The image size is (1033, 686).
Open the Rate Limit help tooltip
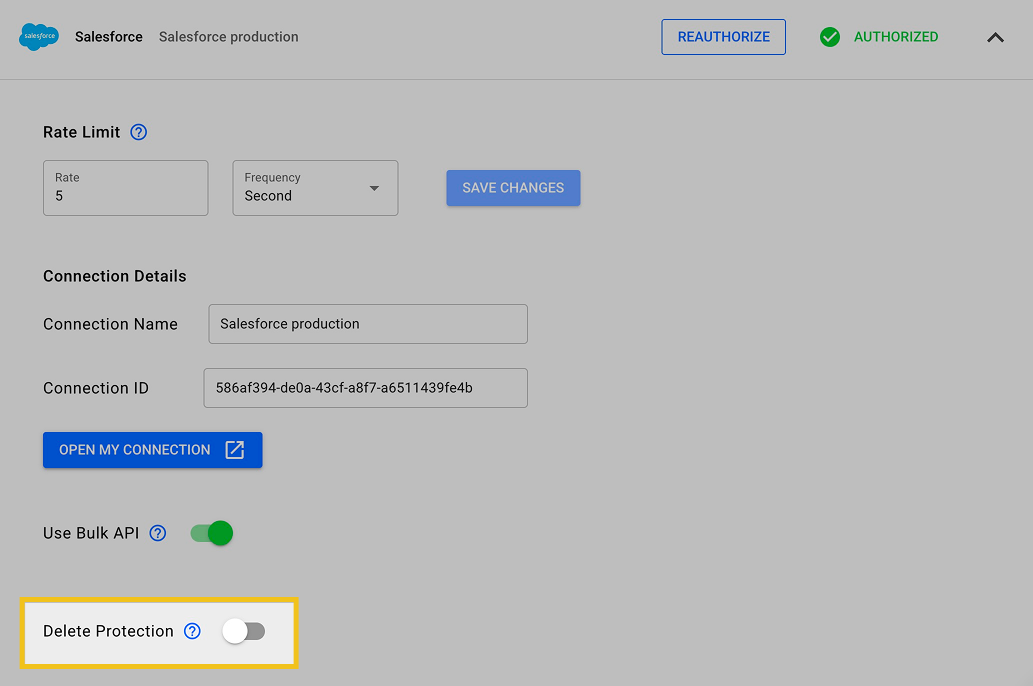point(139,132)
